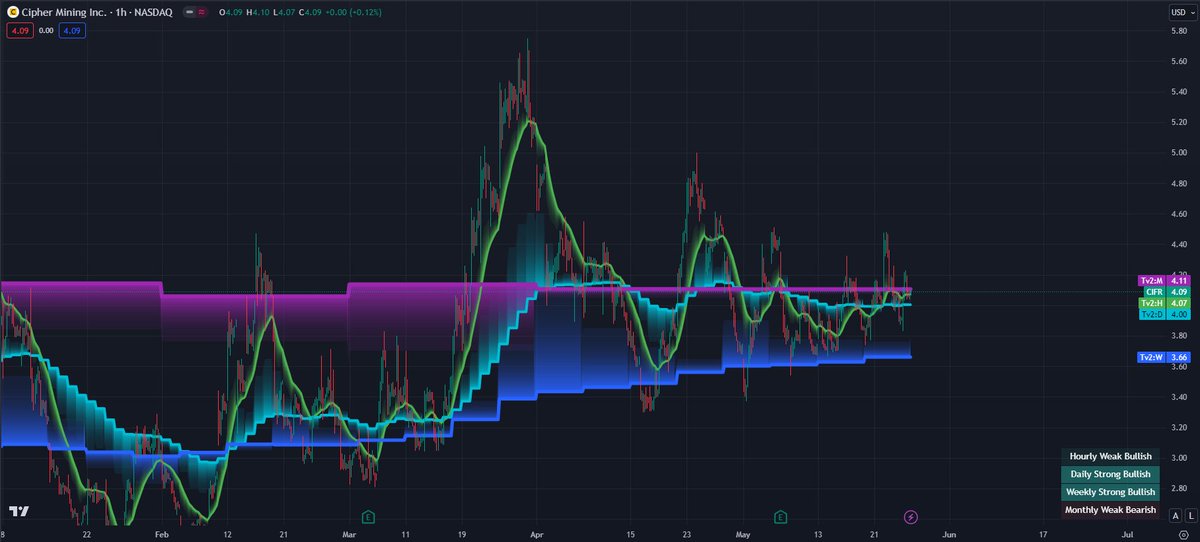Click the Cipher Mining yellow logo icon
1200x542 pixels.
(12, 13)
